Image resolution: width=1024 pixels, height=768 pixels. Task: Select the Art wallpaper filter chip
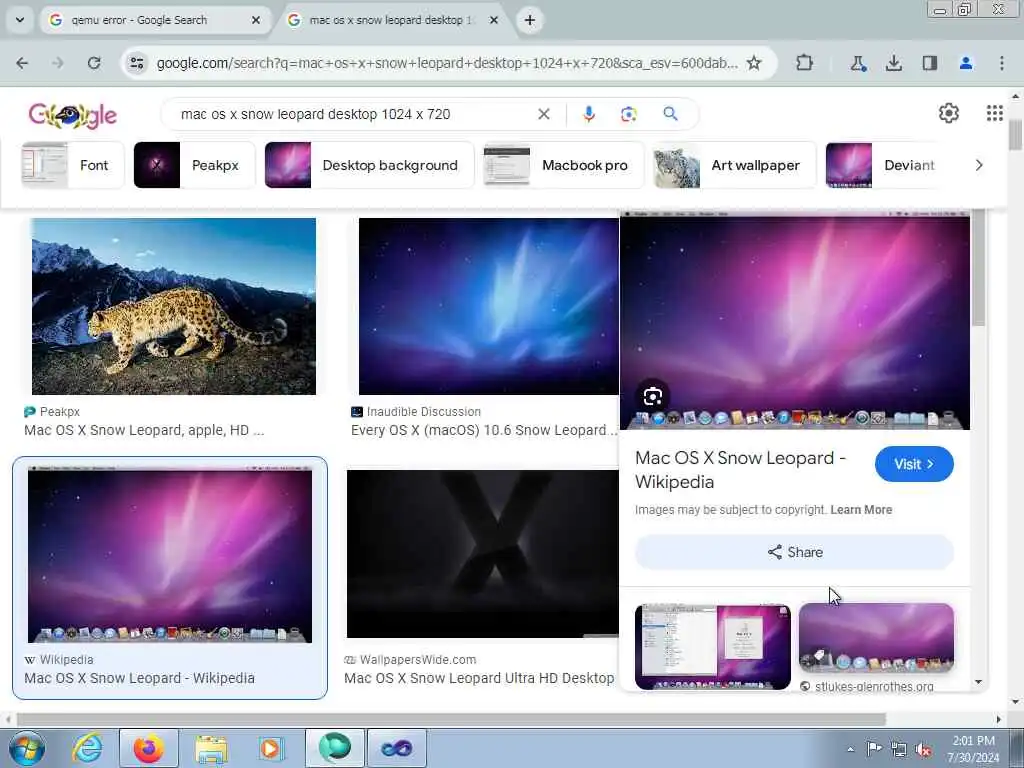735,165
